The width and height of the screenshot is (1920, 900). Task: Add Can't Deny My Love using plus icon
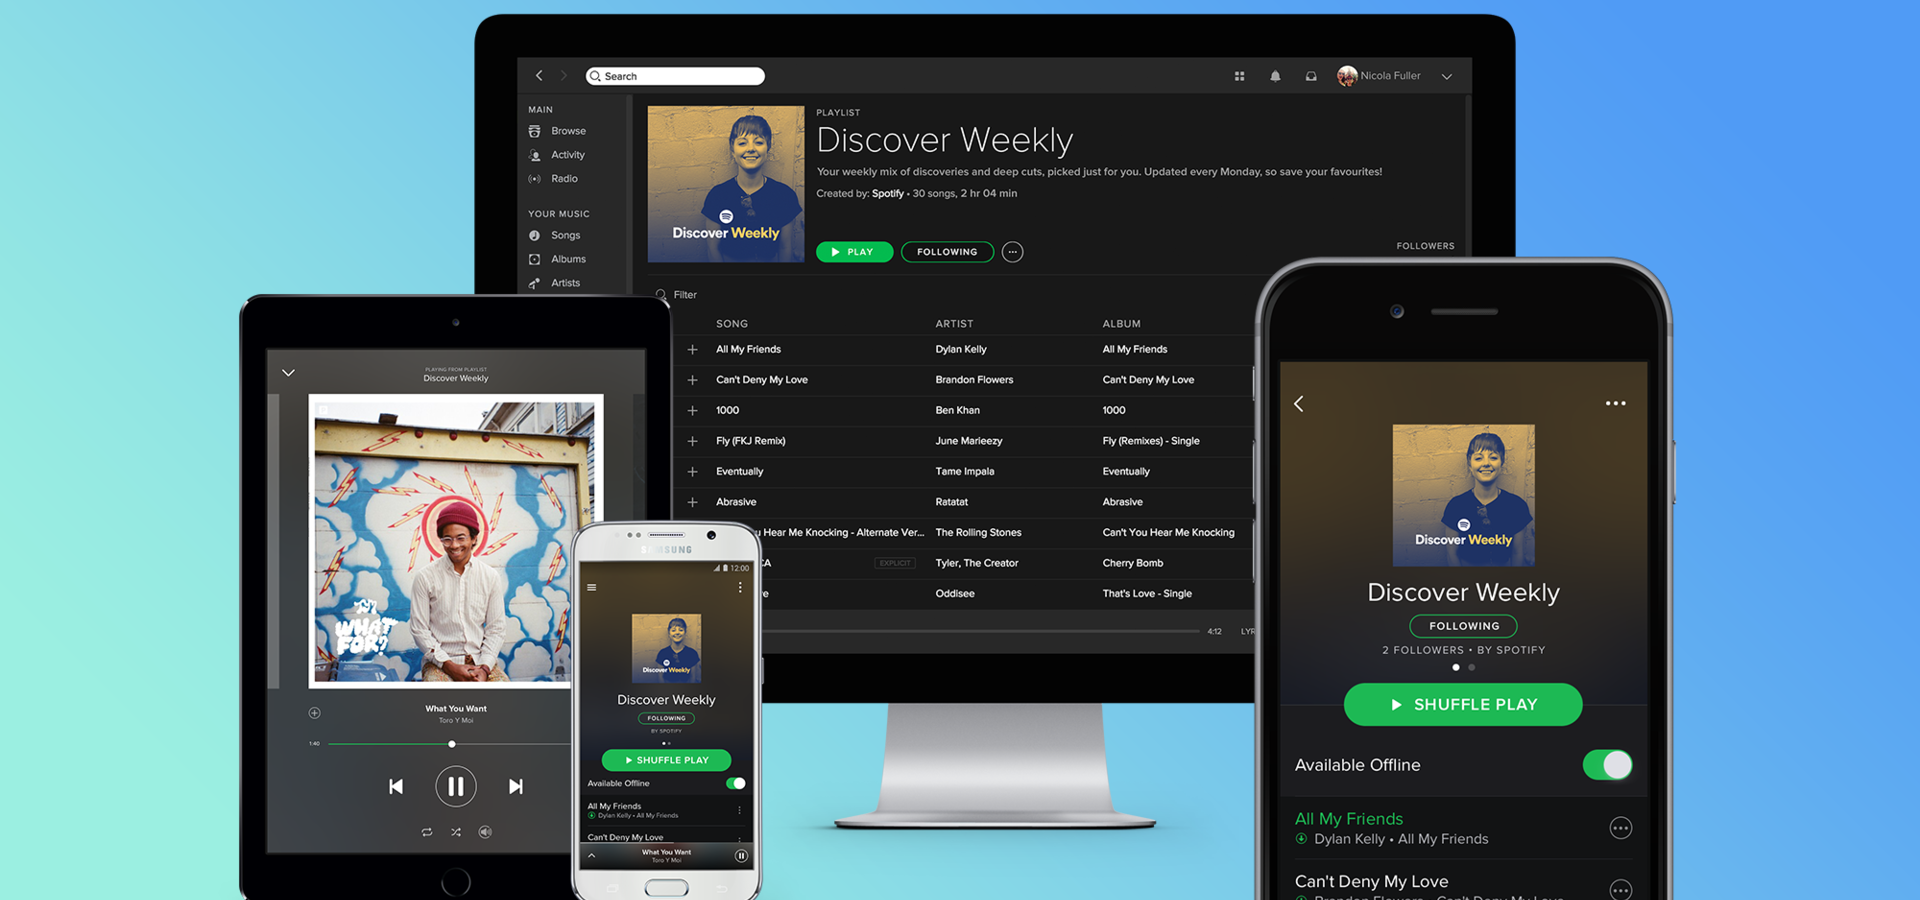[692, 380]
